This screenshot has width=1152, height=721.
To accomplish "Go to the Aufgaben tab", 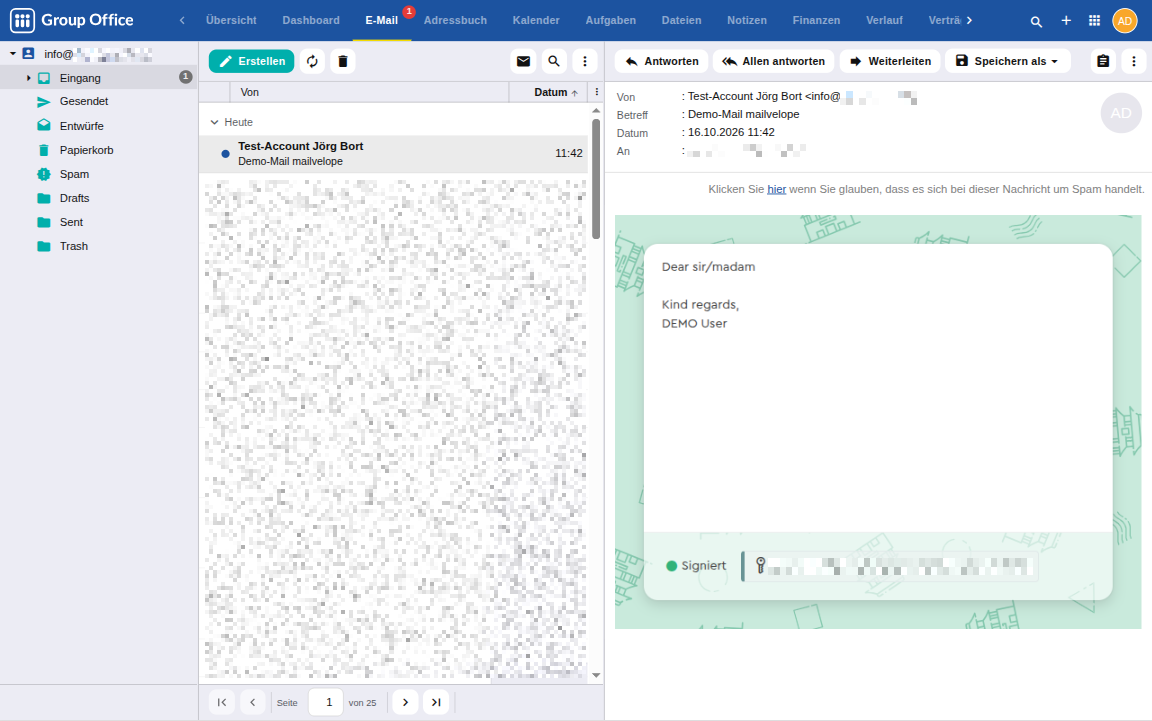I will (x=611, y=21).
